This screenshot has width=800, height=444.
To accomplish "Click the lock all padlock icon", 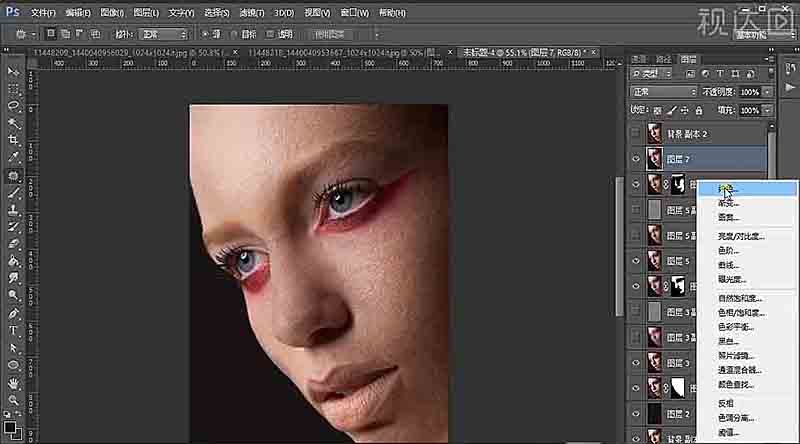I will pyautogui.click(x=699, y=110).
